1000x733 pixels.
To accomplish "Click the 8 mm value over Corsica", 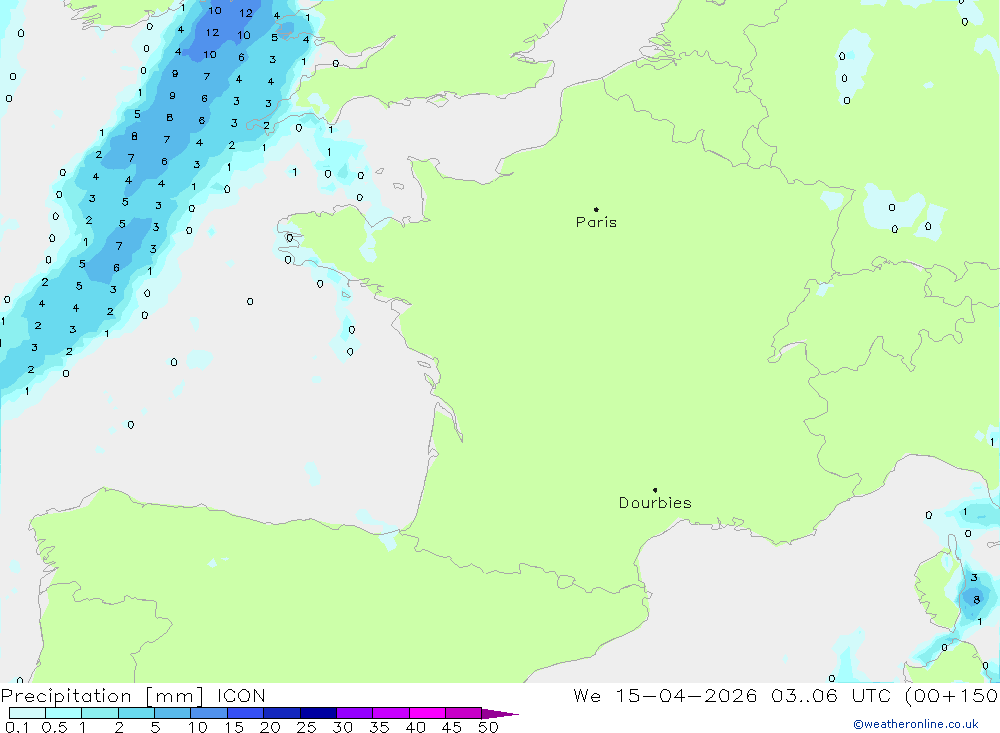I will (976, 600).
